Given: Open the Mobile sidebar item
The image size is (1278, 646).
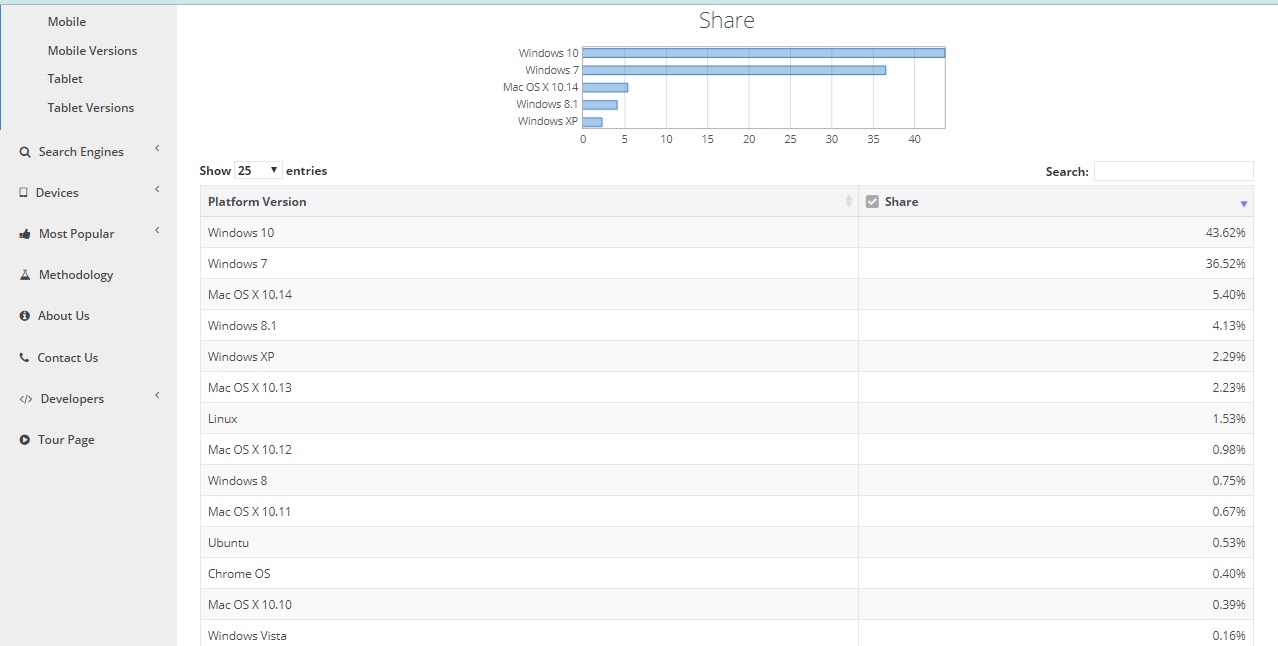Looking at the screenshot, I should click(x=67, y=22).
